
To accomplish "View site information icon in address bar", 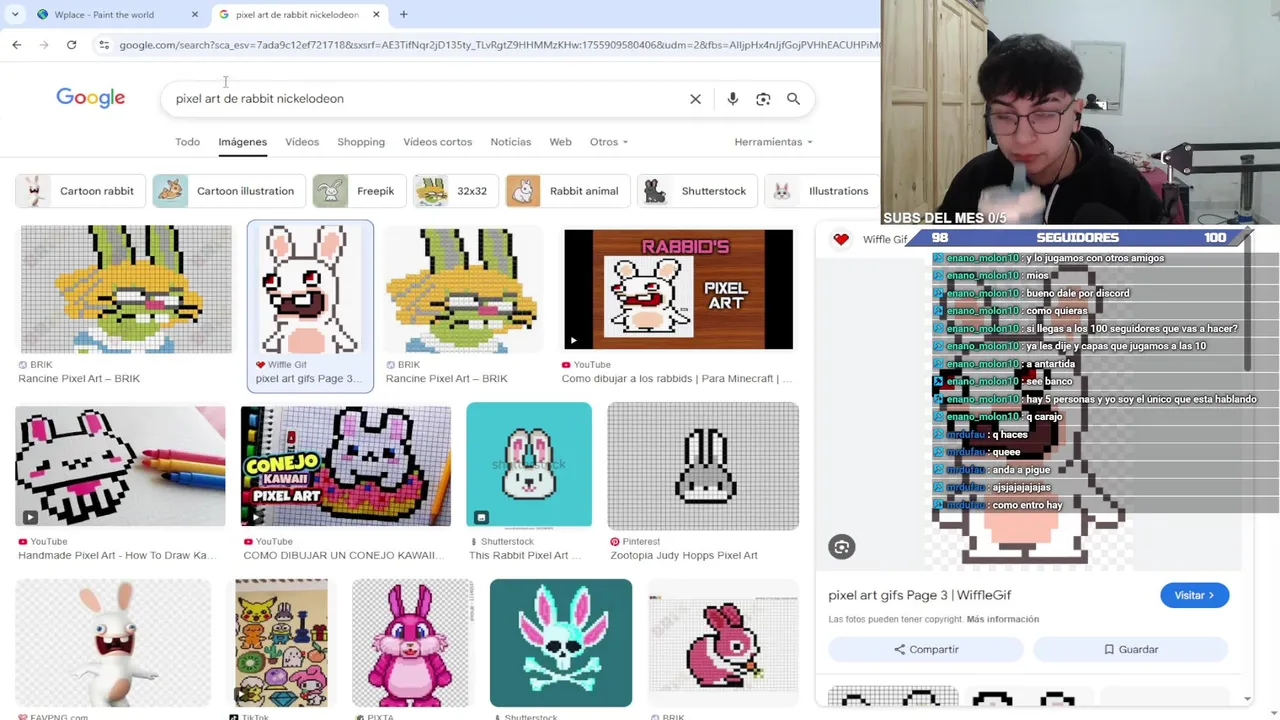I will (x=104, y=45).
